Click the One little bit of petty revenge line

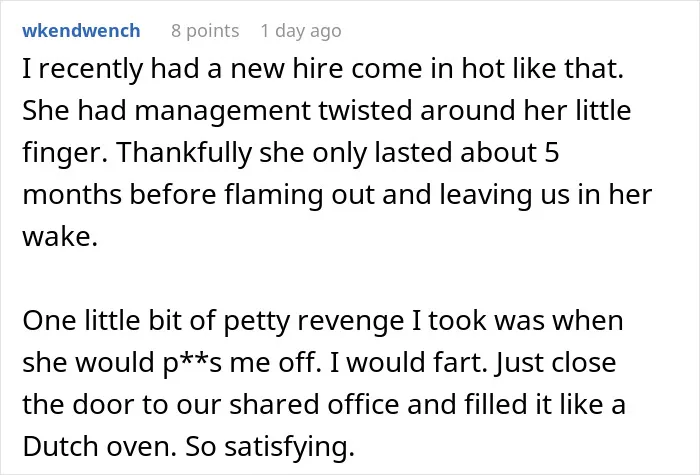(x=323, y=321)
